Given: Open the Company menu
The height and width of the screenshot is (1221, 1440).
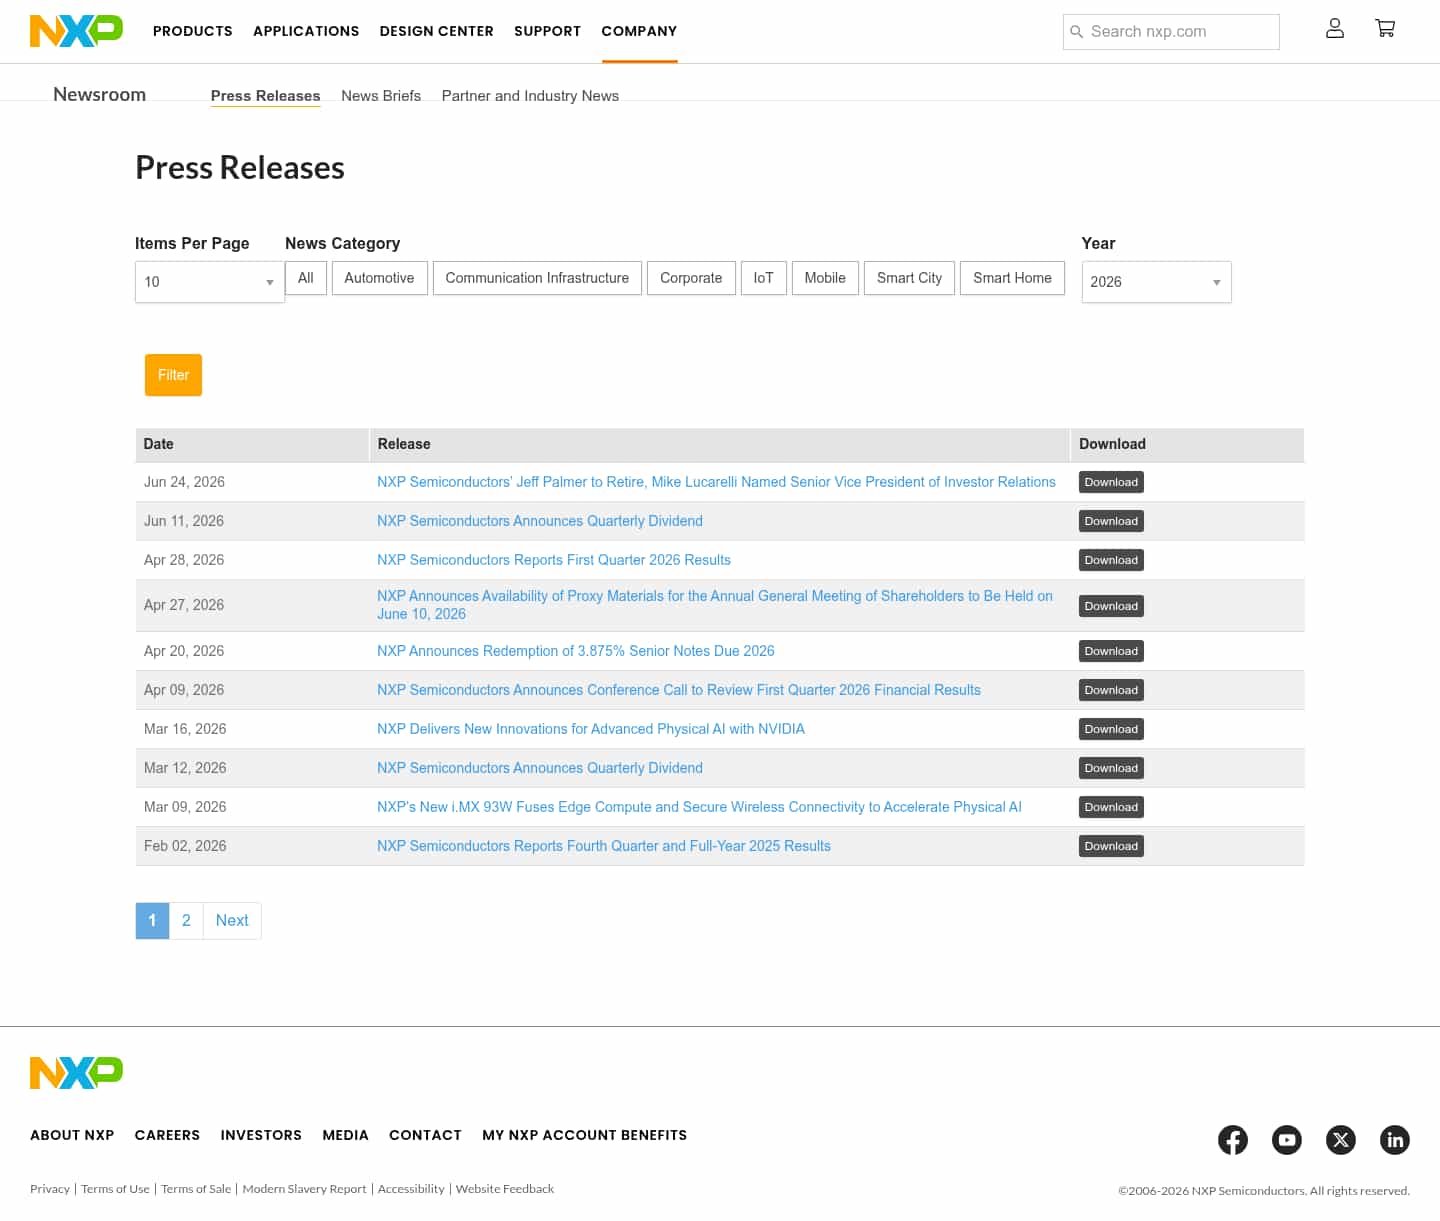Looking at the screenshot, I should tap(639, 31).
